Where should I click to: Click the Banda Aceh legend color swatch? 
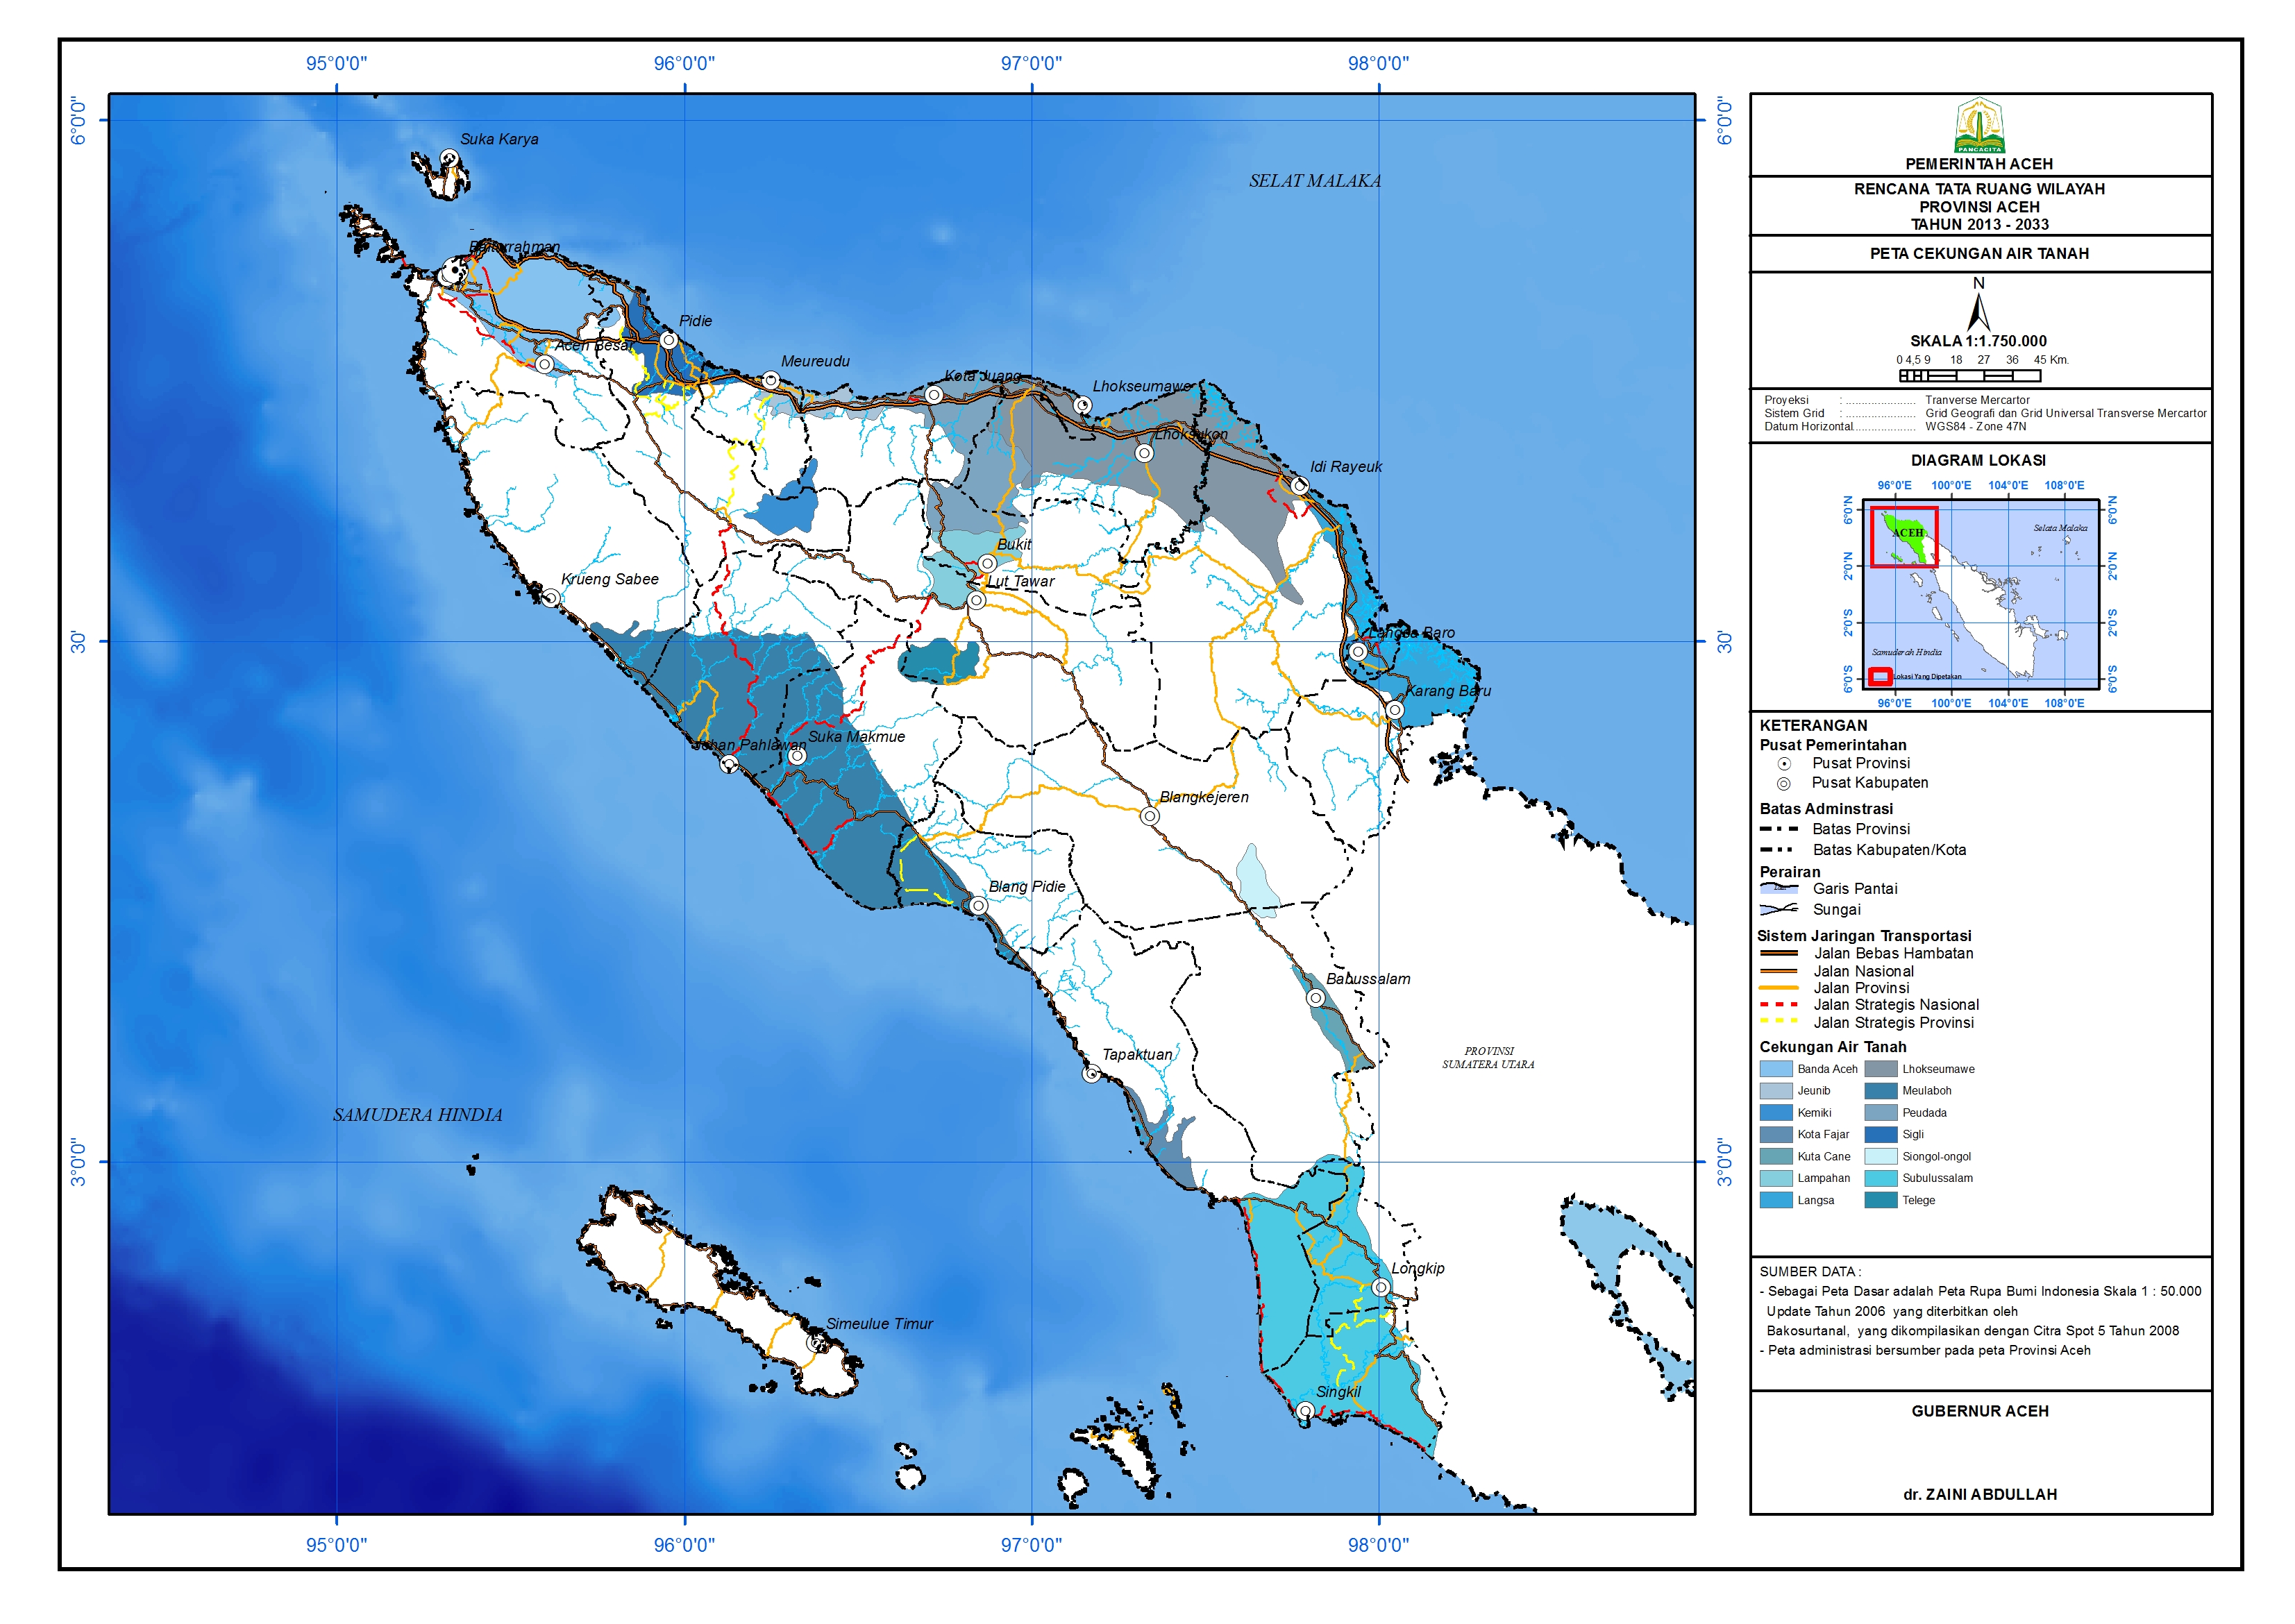coord(1776,1069)
